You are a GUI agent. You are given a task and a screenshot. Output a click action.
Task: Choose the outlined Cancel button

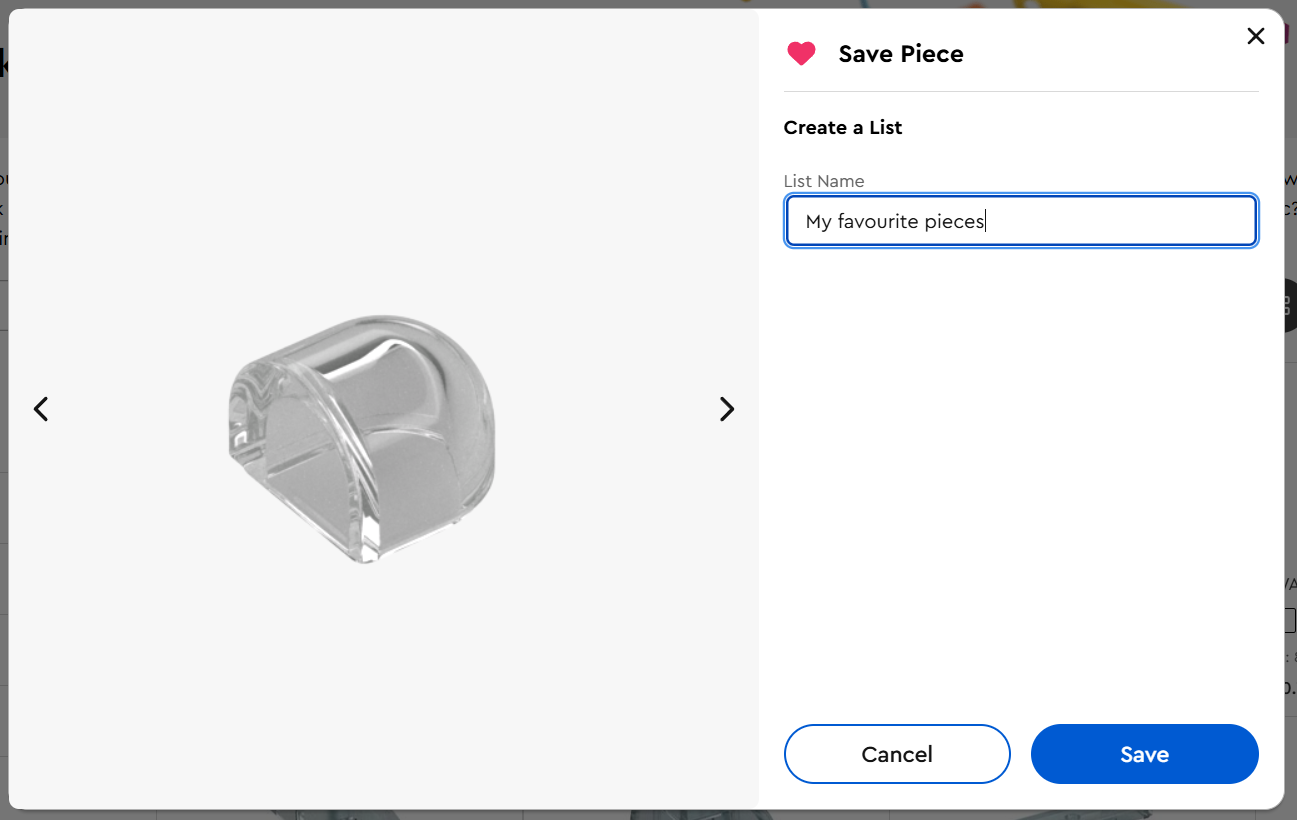pos(897,754)
